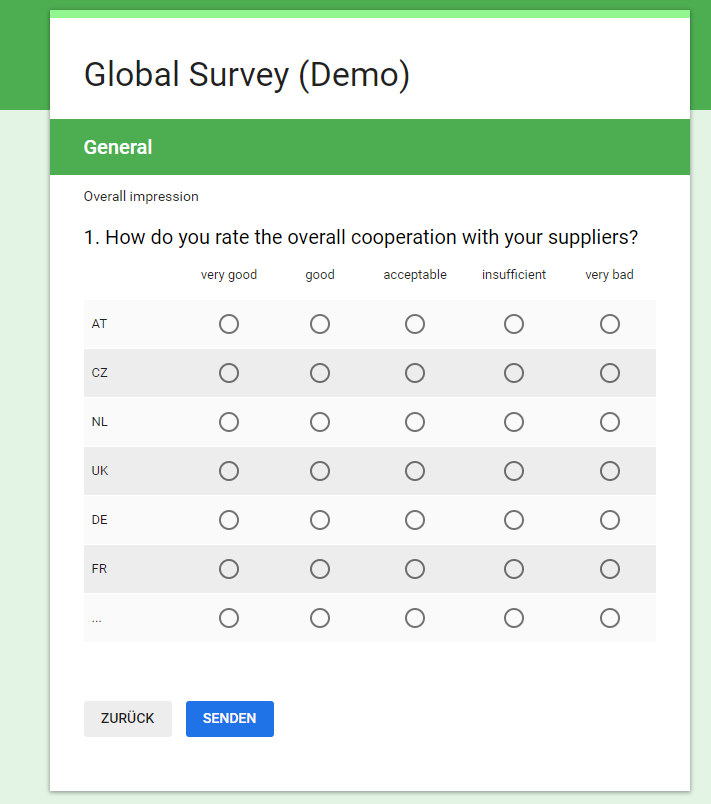Mark CZ cooperation as acceptable
711x804 pixels.
click(415, 373)
